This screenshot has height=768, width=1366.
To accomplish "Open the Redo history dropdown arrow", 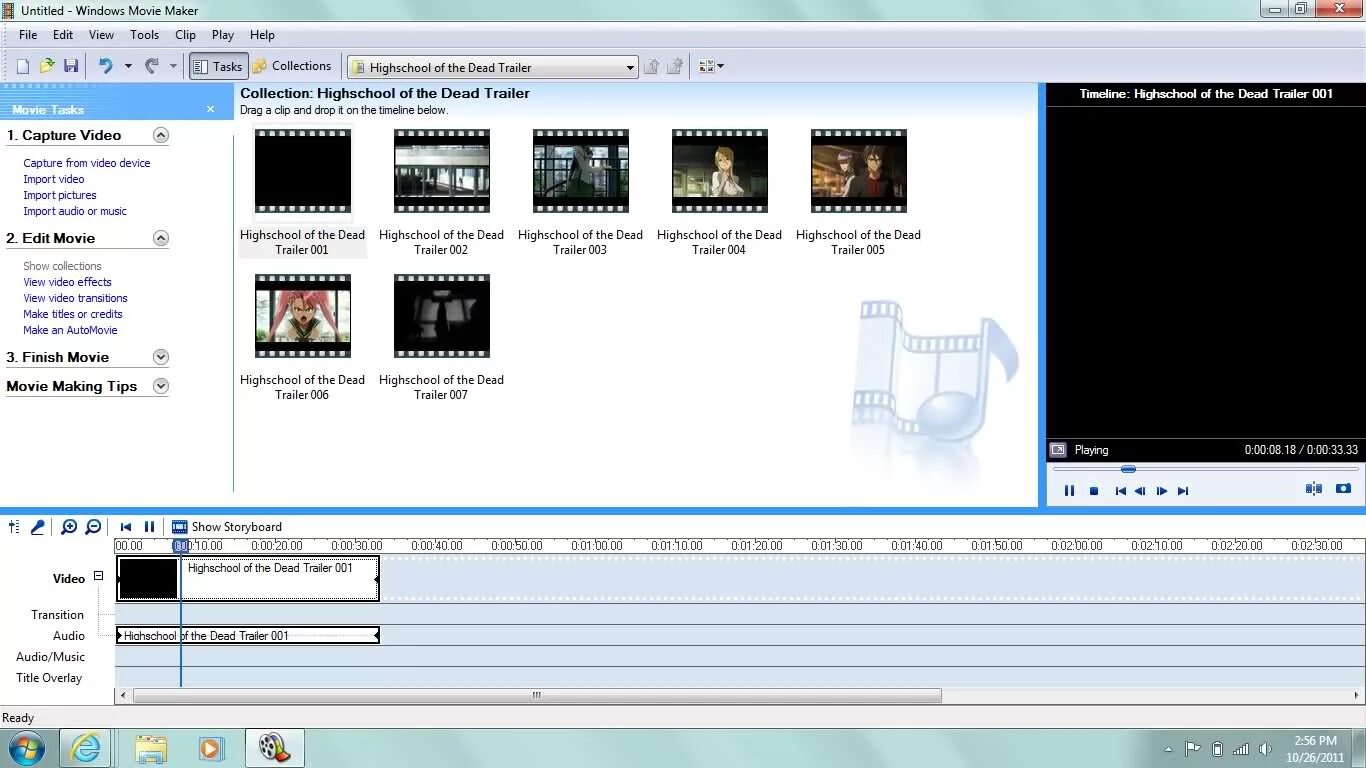I will click(173, 66).
